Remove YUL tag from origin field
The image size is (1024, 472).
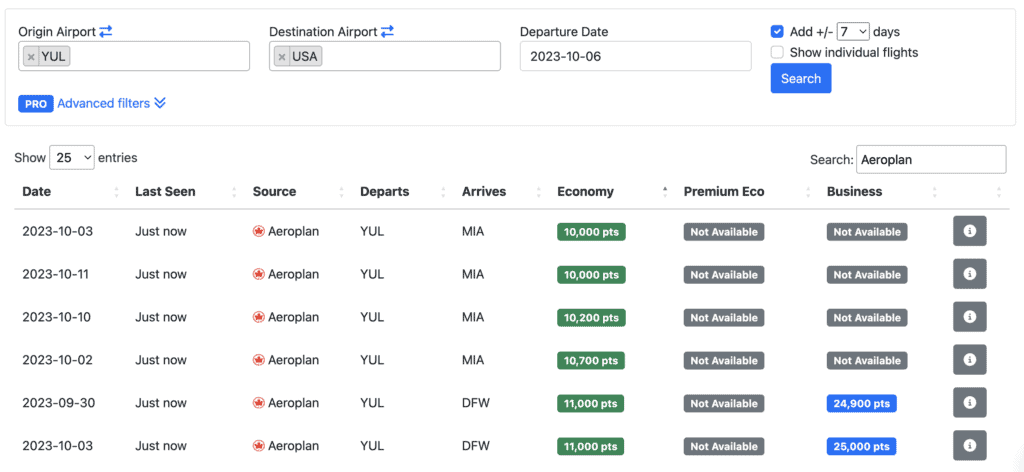(x=31, y=57)
